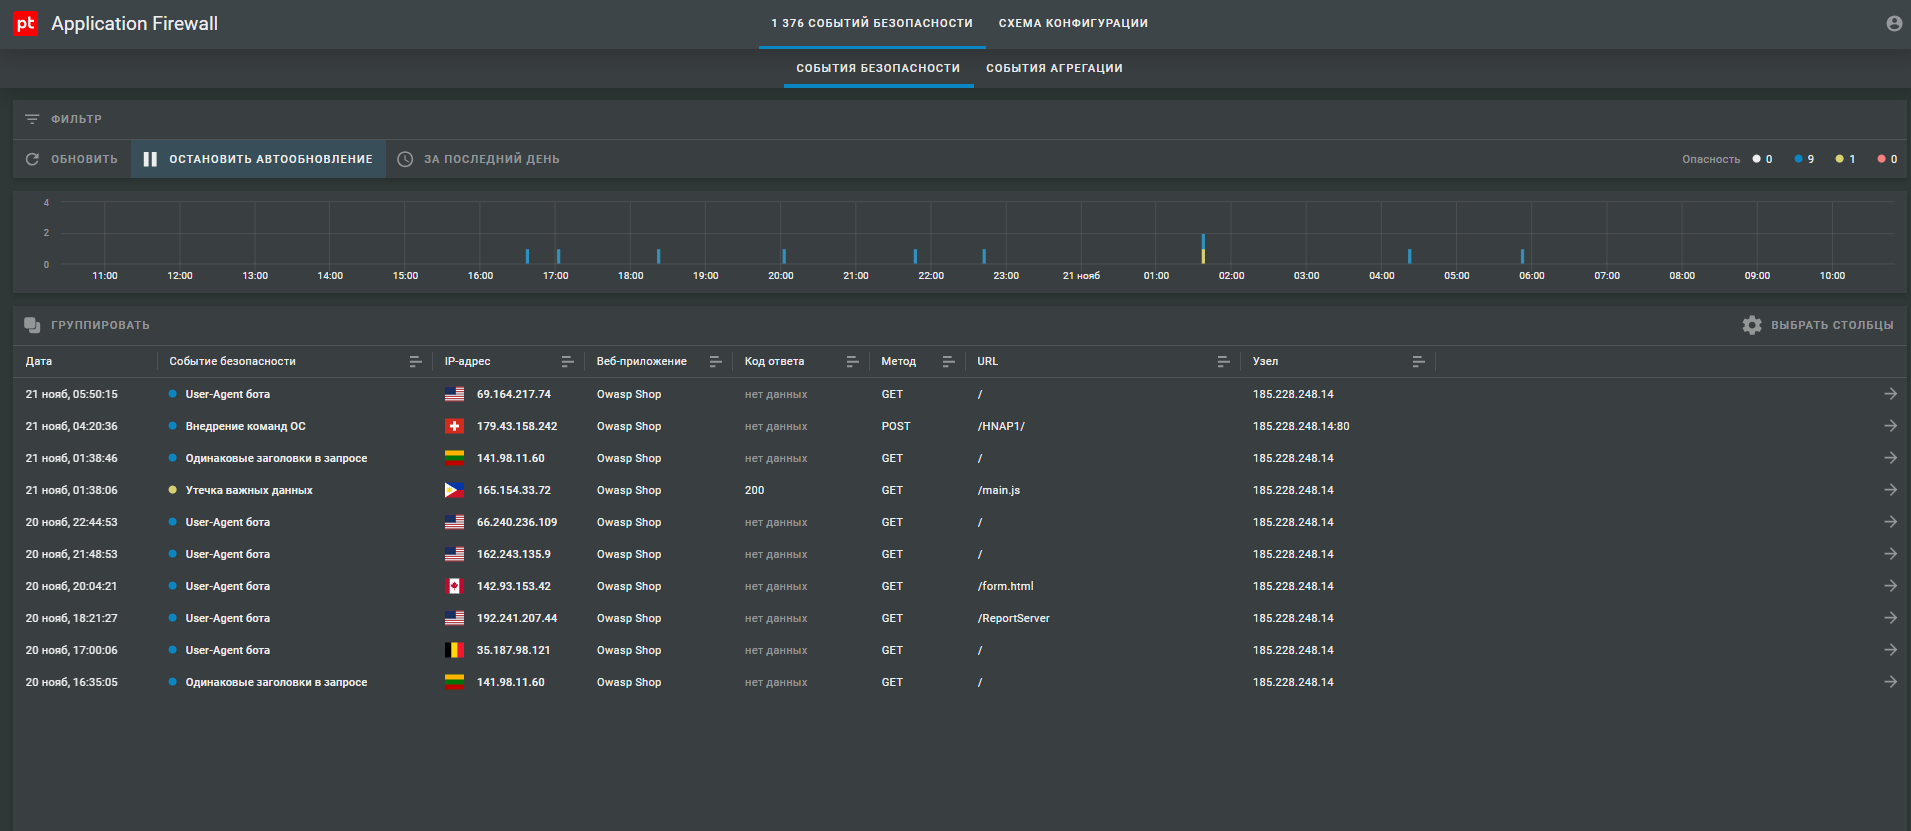The height and width of the screenshot is (831, 1911).
Task: Open details arrow for 179.43.158.242 event
Action: pyautogui.click(x=1889, y=426)
